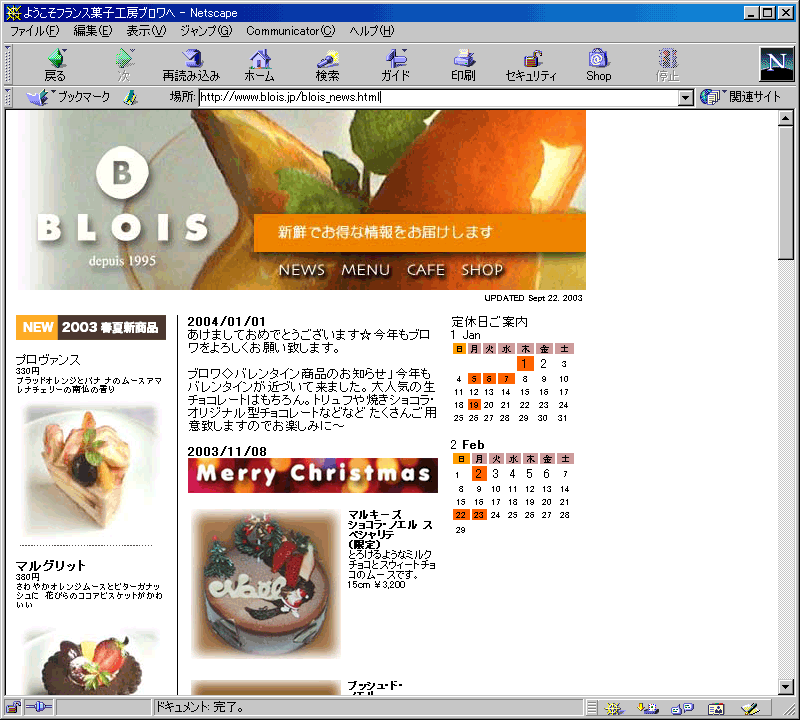
Task: Click the CAFE navigation link
Action: point(426,270)
